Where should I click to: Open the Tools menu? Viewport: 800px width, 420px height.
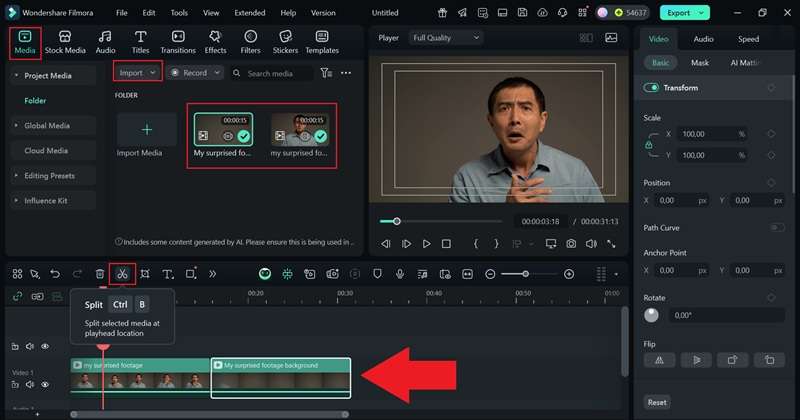[179, 13]
